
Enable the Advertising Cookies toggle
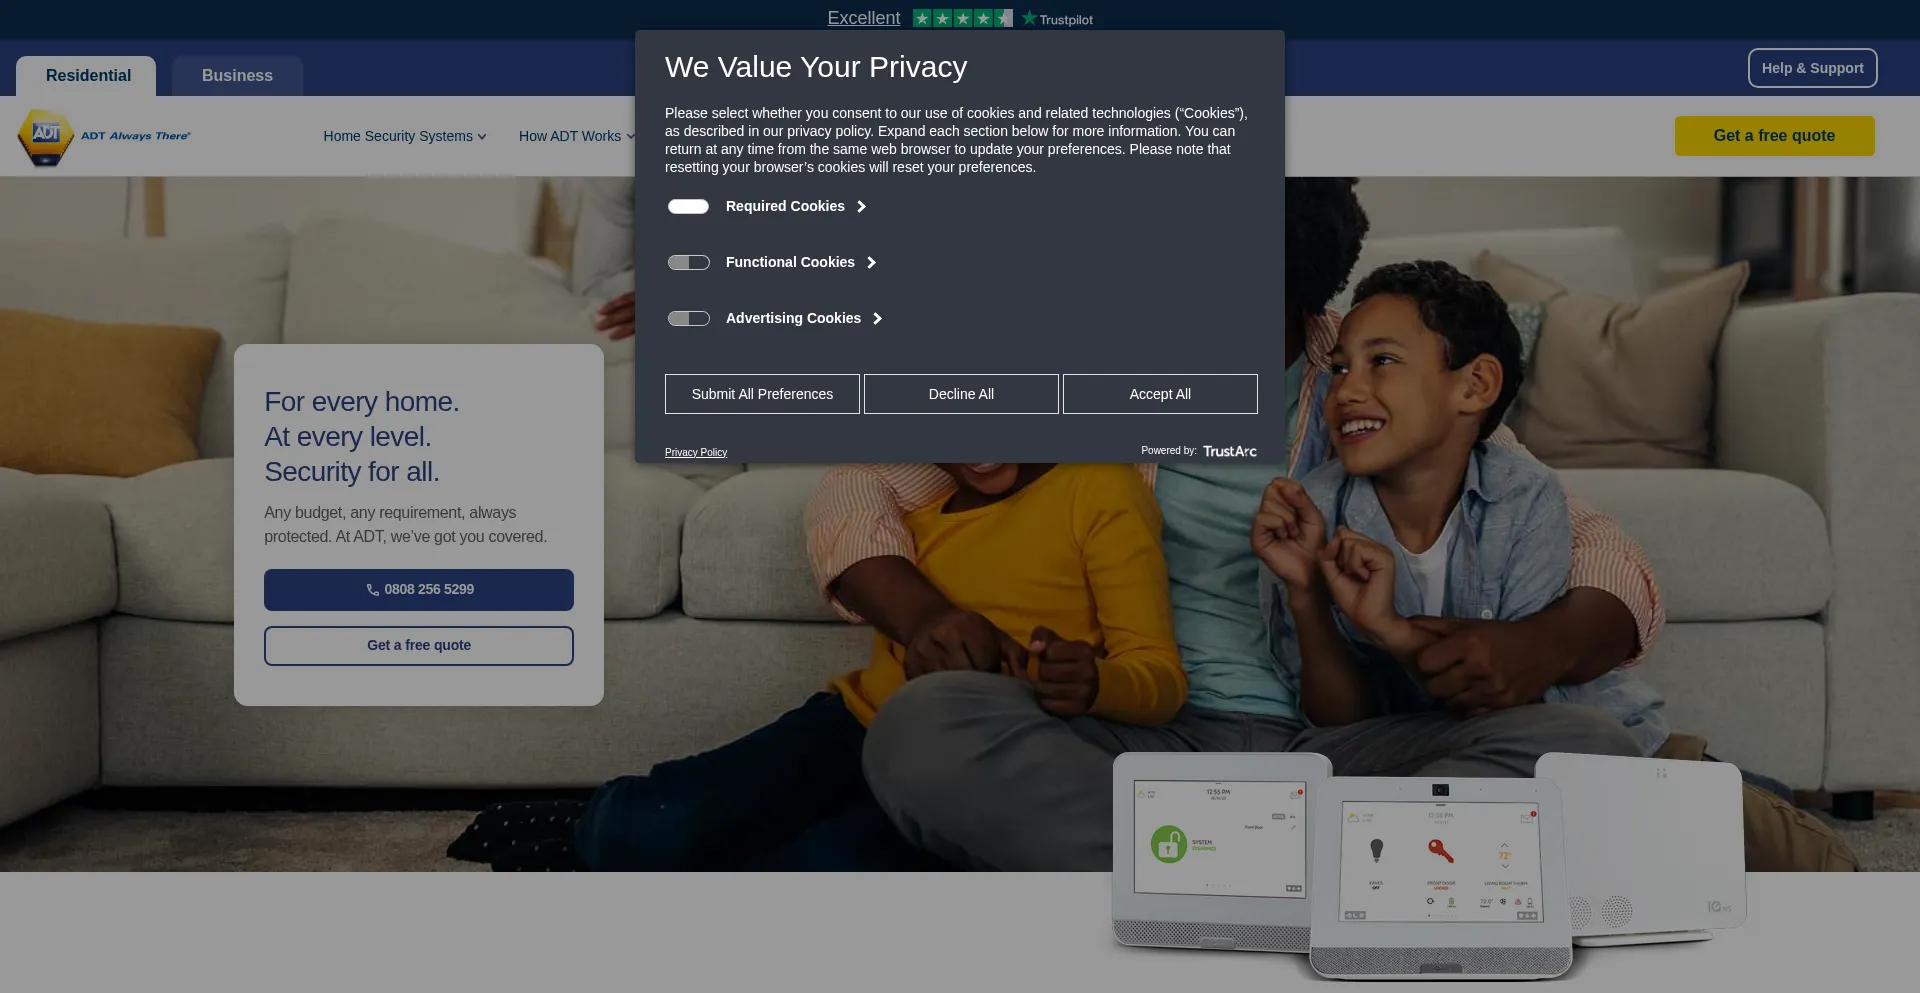point(688,318)
